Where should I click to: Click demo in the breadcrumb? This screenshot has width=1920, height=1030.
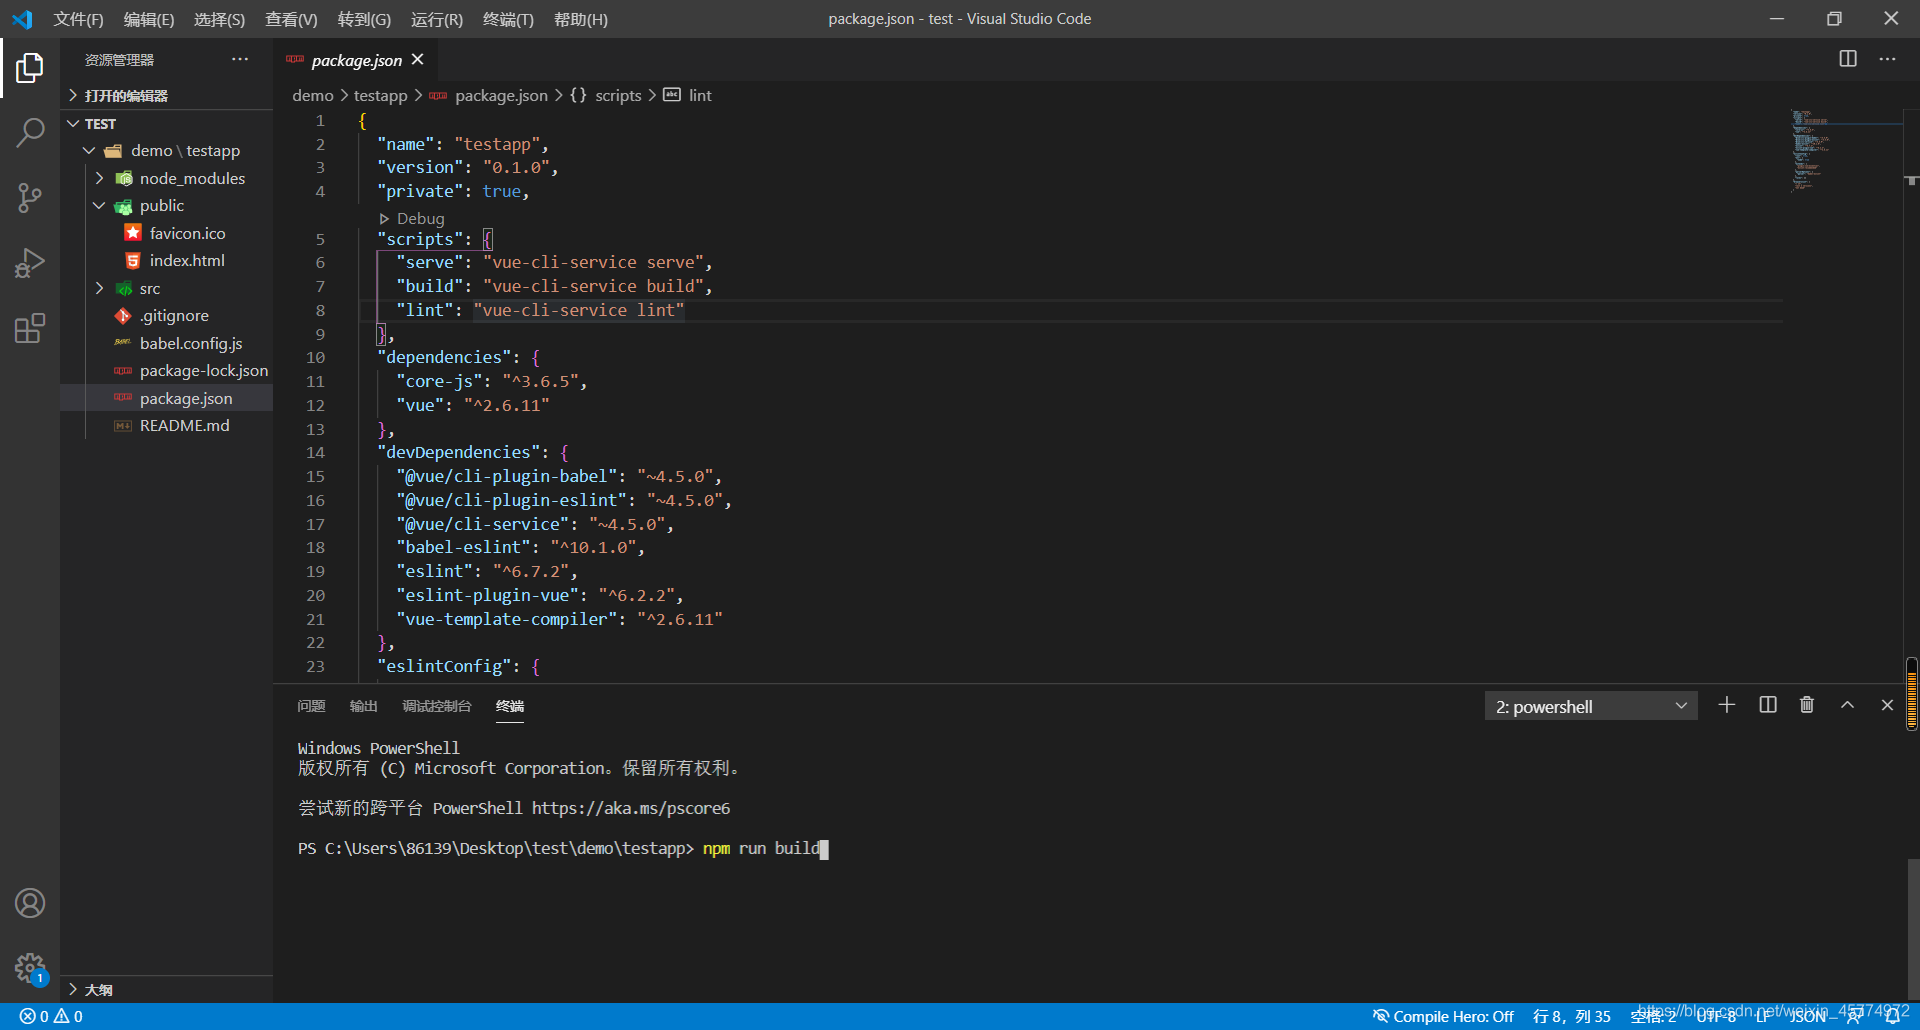(x=313, y=96)
